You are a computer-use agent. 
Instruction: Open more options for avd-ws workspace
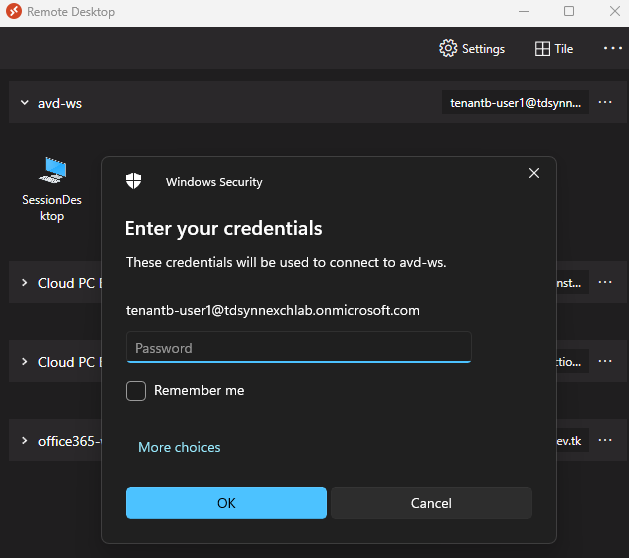(x=605, y=102)
